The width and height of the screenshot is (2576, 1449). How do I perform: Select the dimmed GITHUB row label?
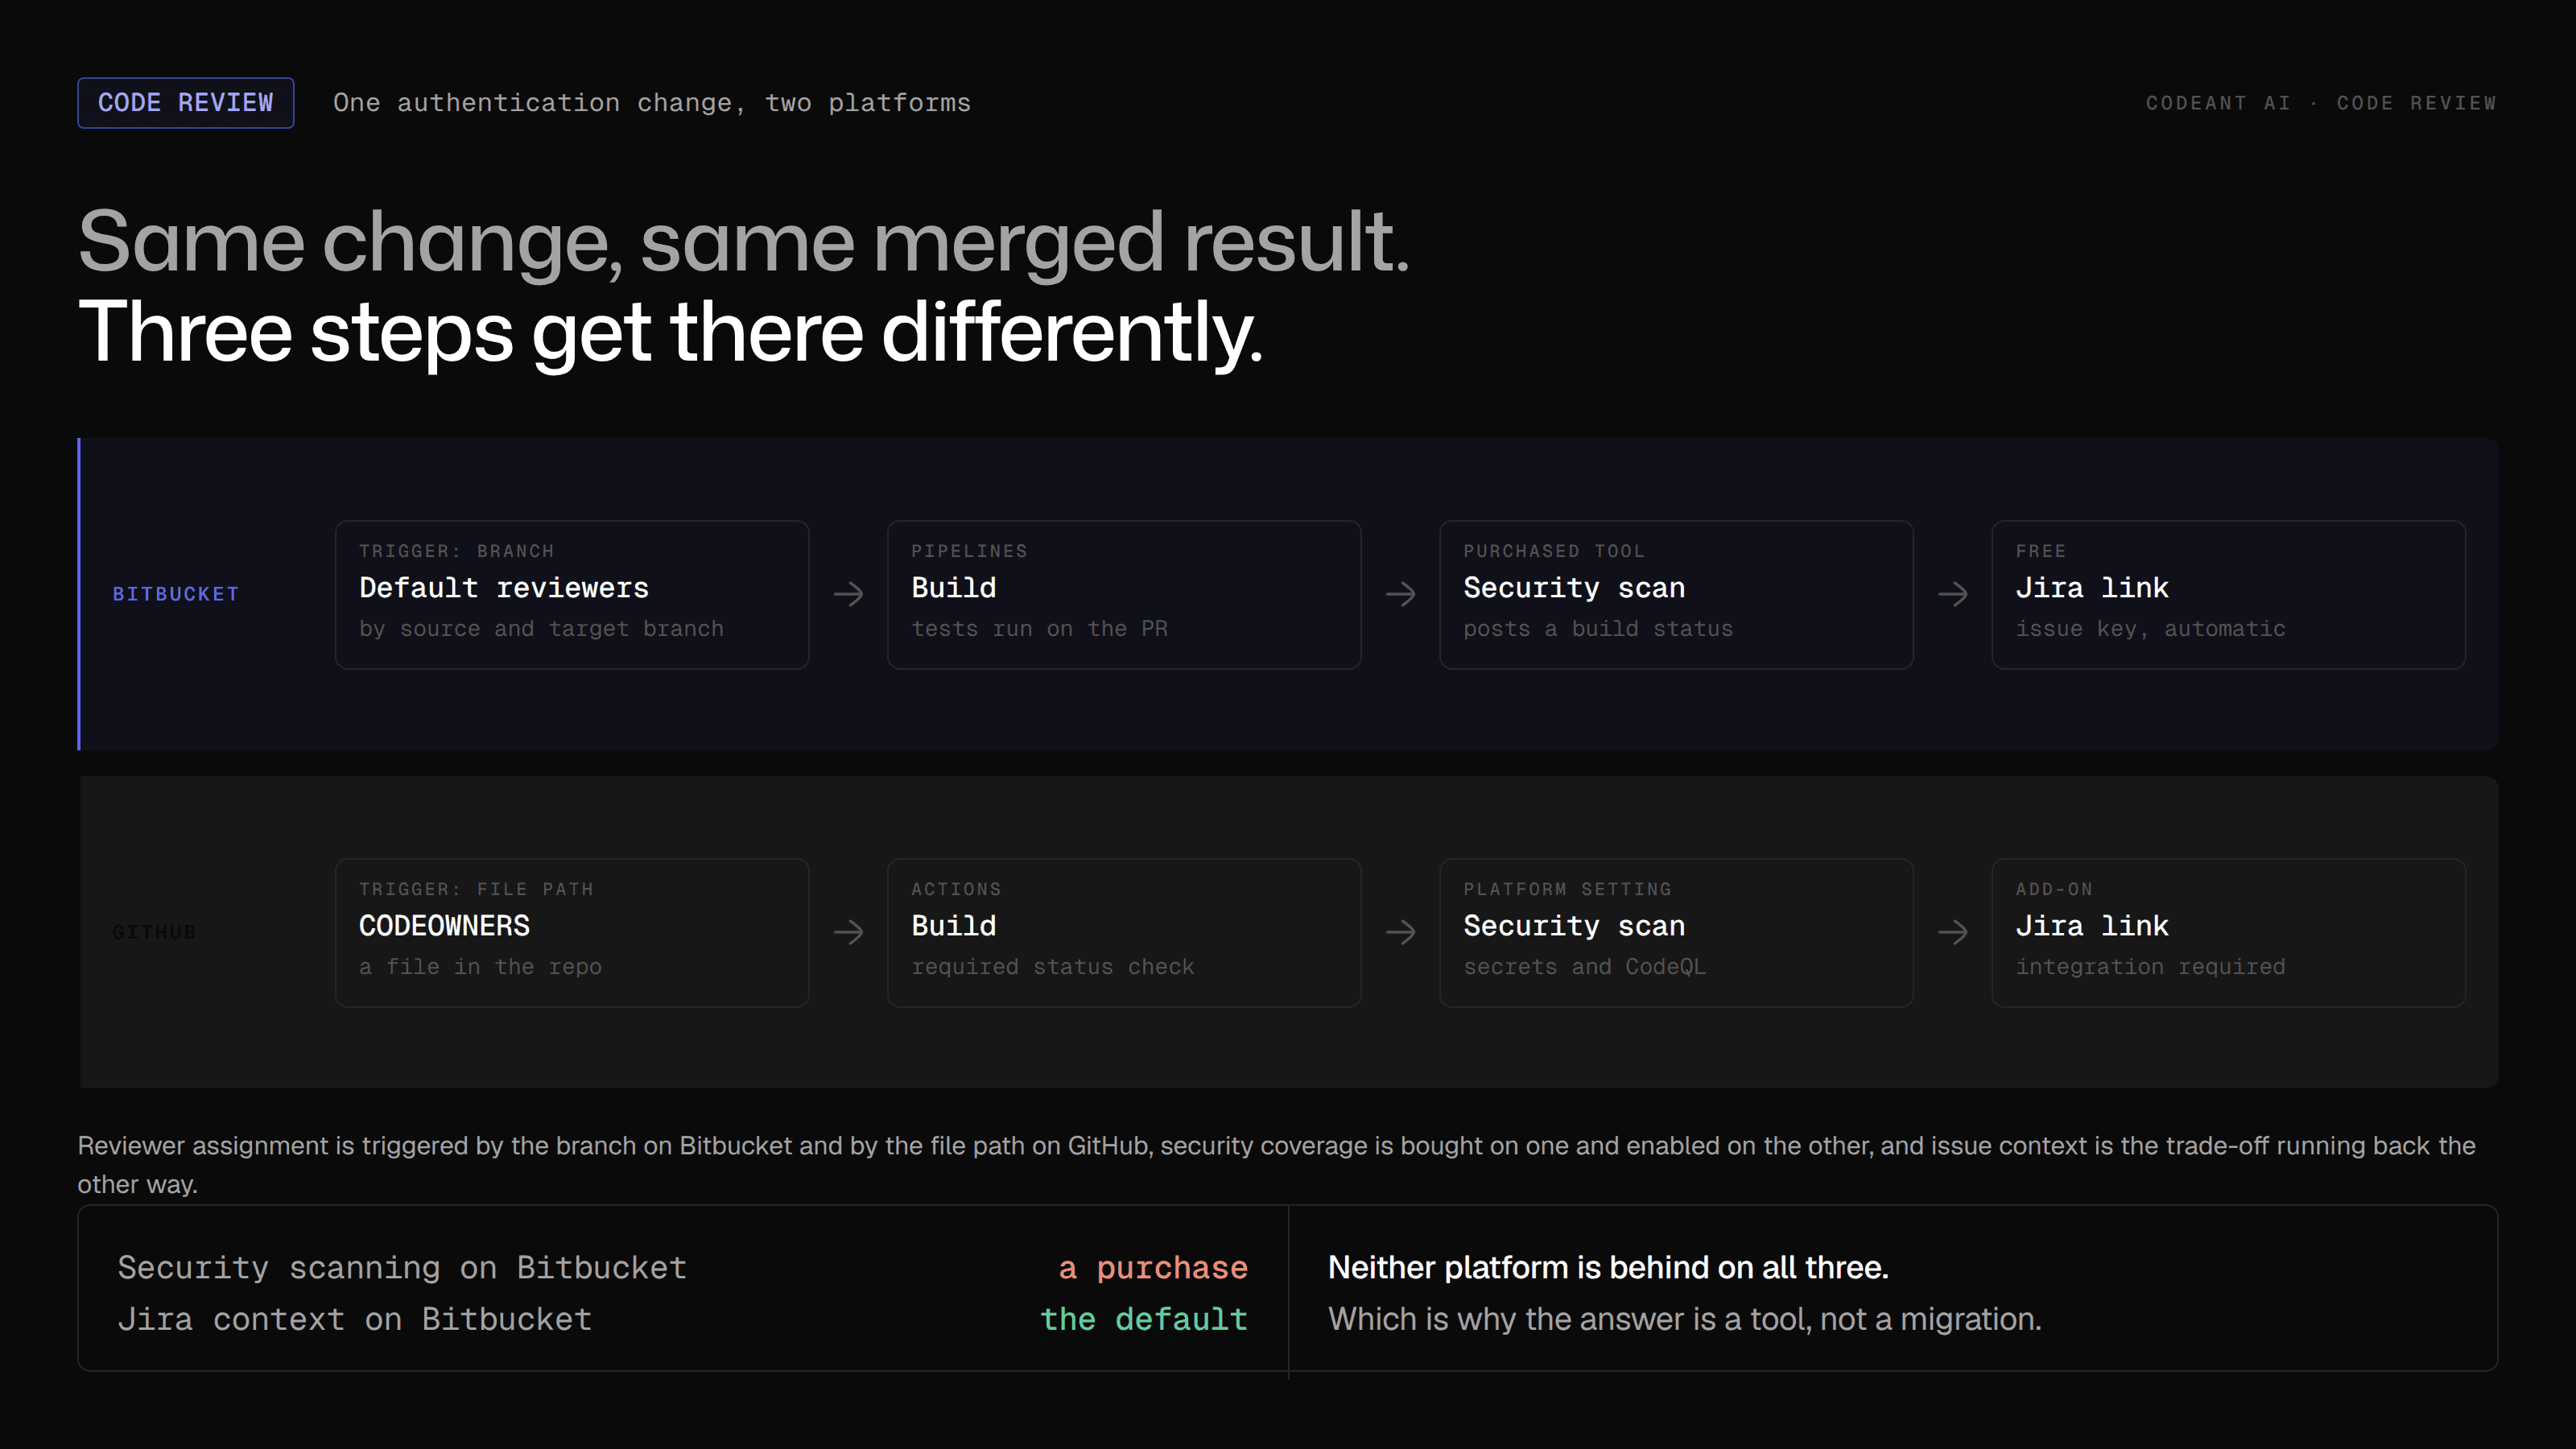(x=154, y=932)
